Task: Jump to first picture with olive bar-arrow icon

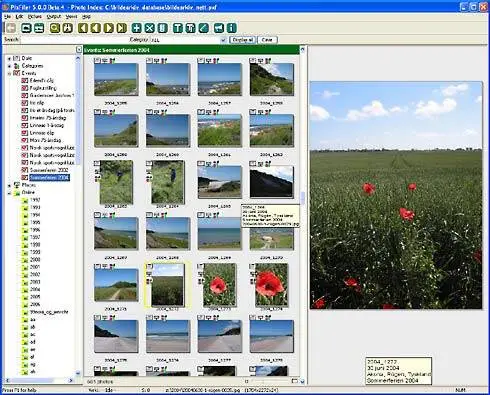Action: 83,28
